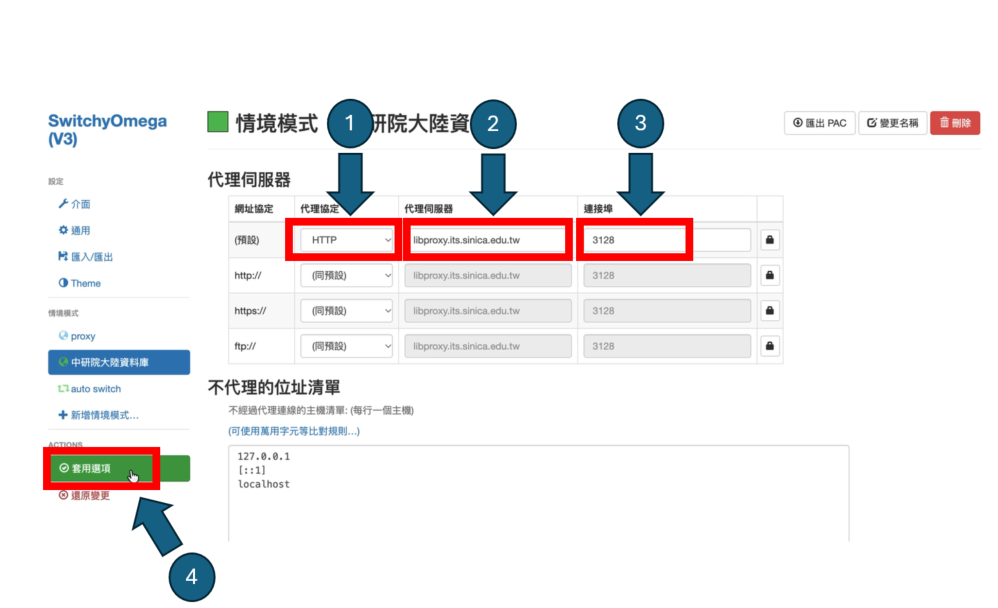This screenshot has height=608, width=998.
Task: Select the 中研院大陸資料庫 profile
Action: [x=119, y=362]
